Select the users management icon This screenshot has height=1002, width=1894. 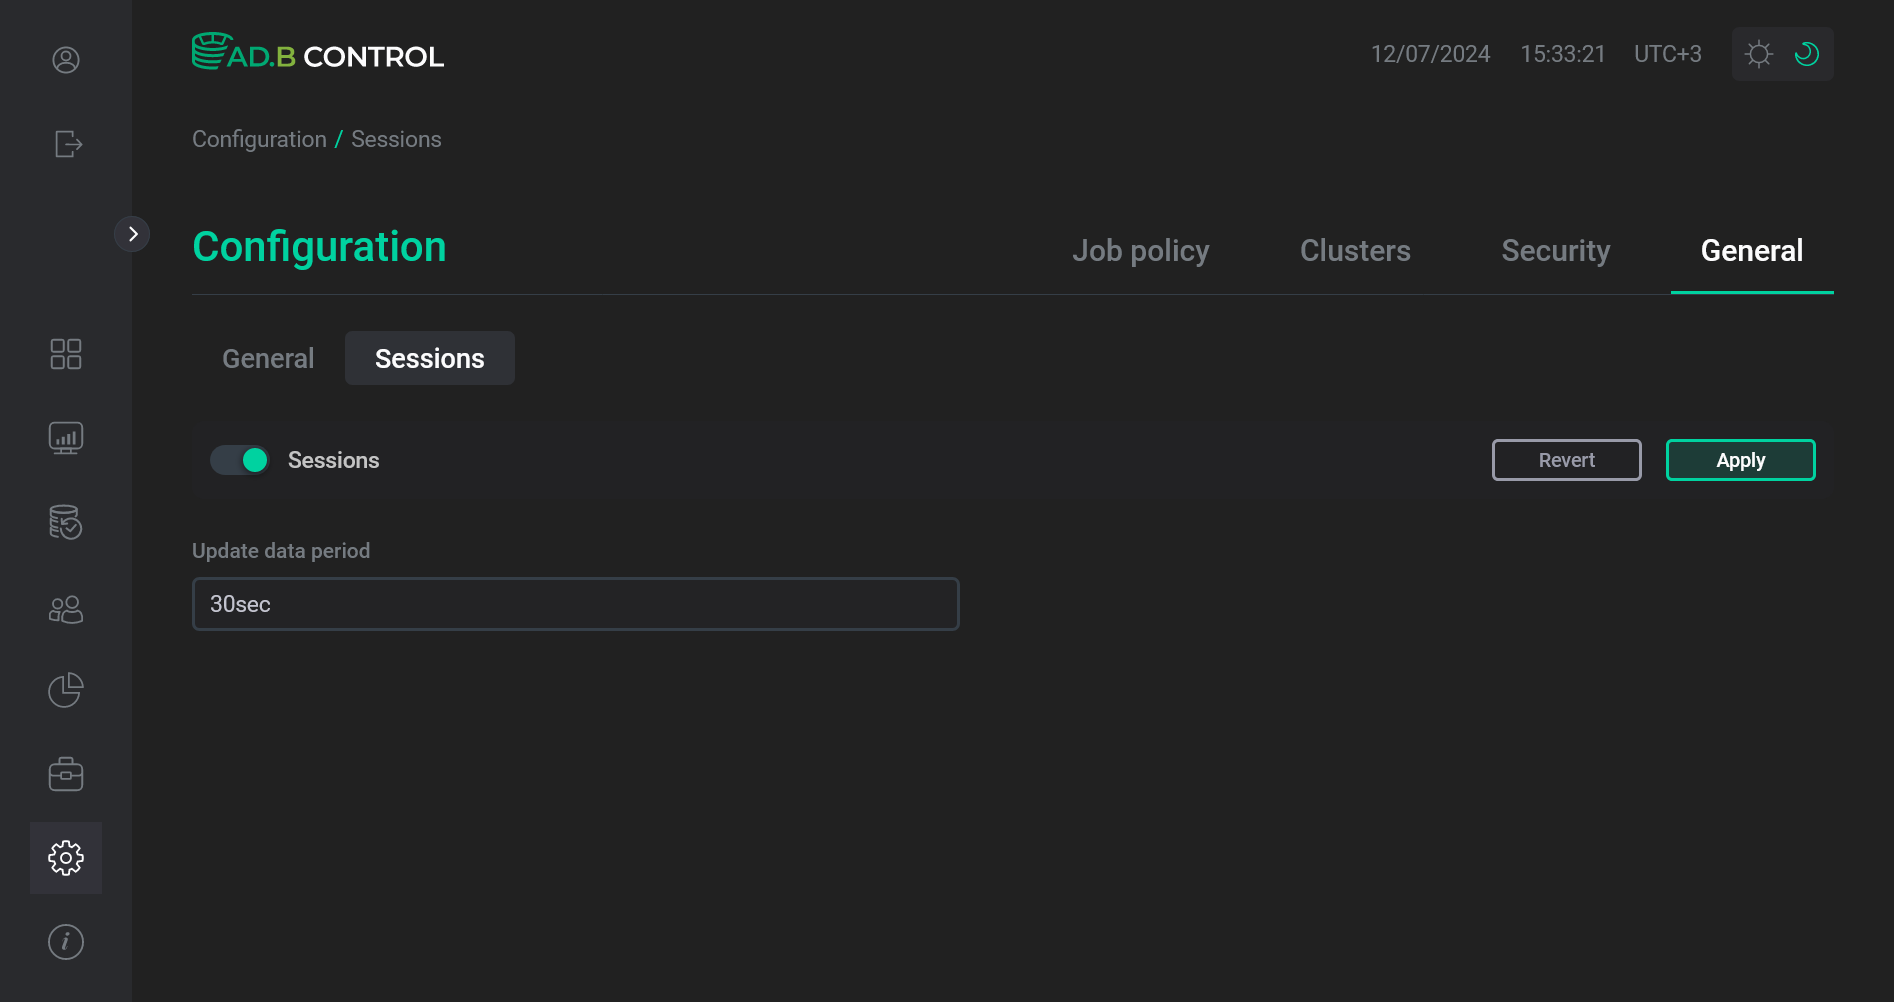(x=65, y=609)
